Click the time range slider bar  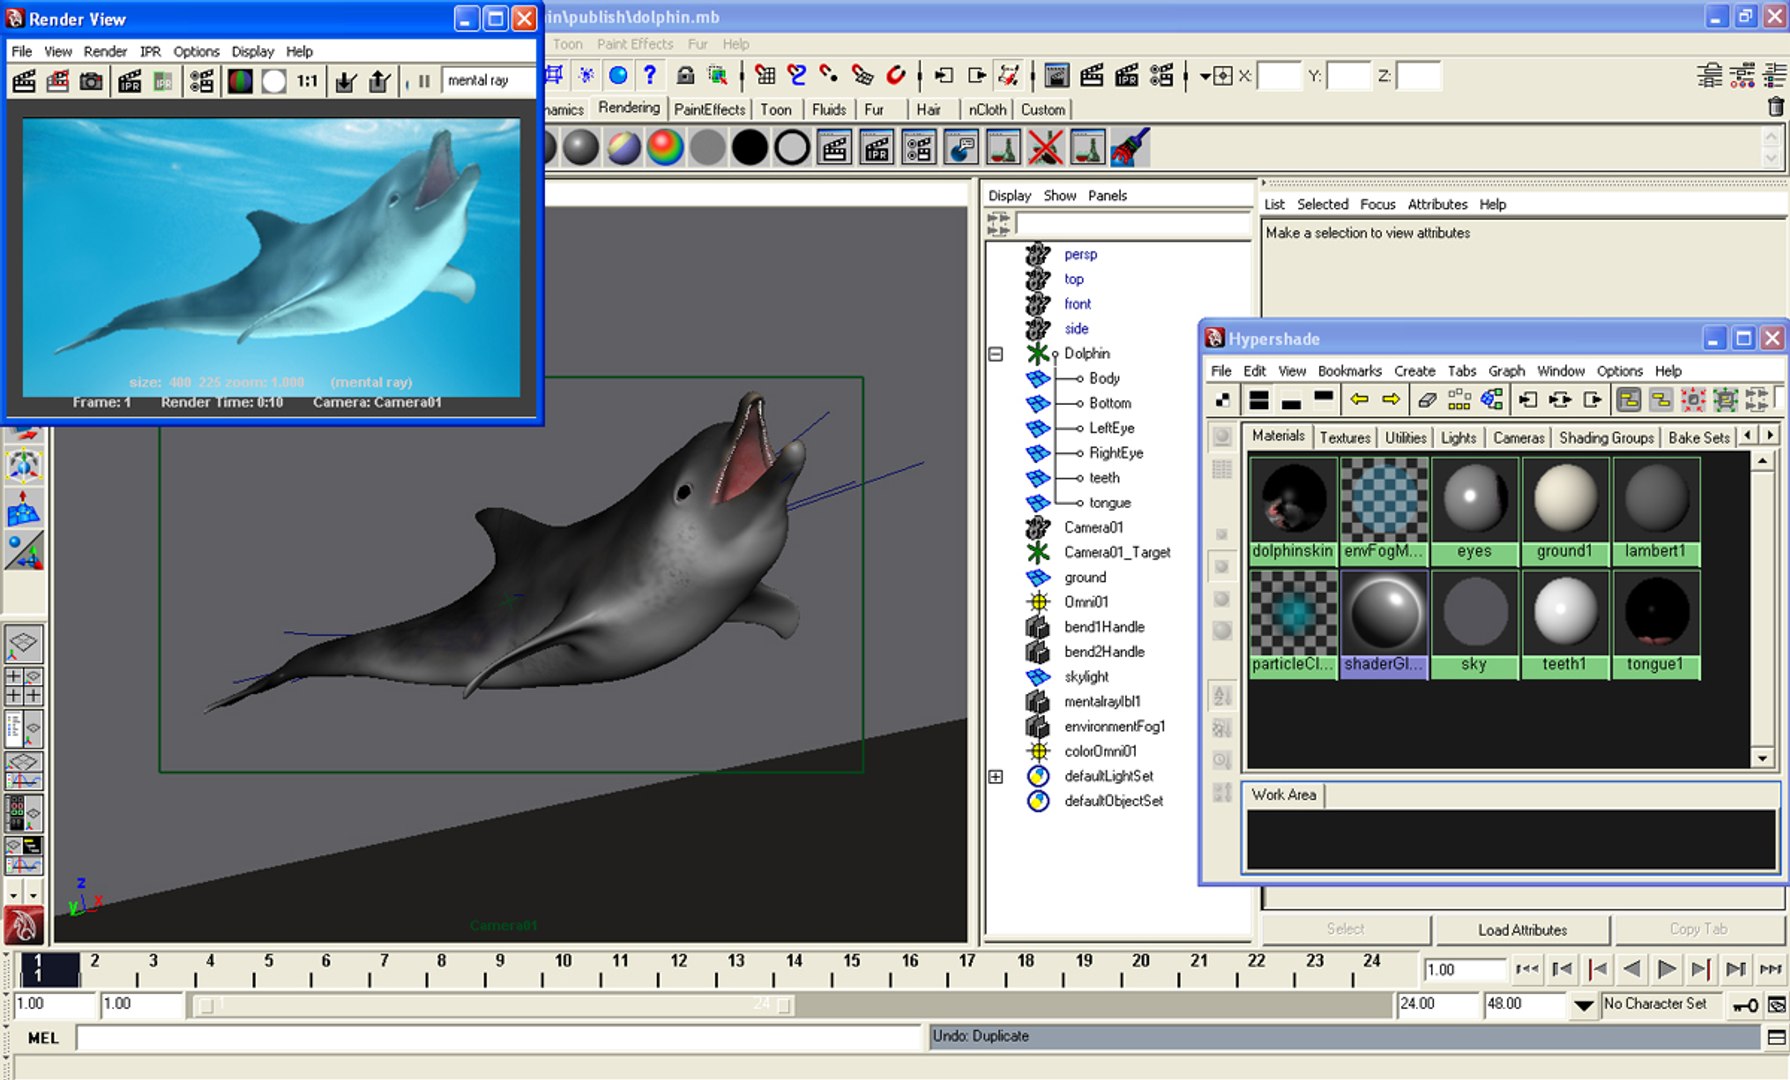tap(495, 1005)
